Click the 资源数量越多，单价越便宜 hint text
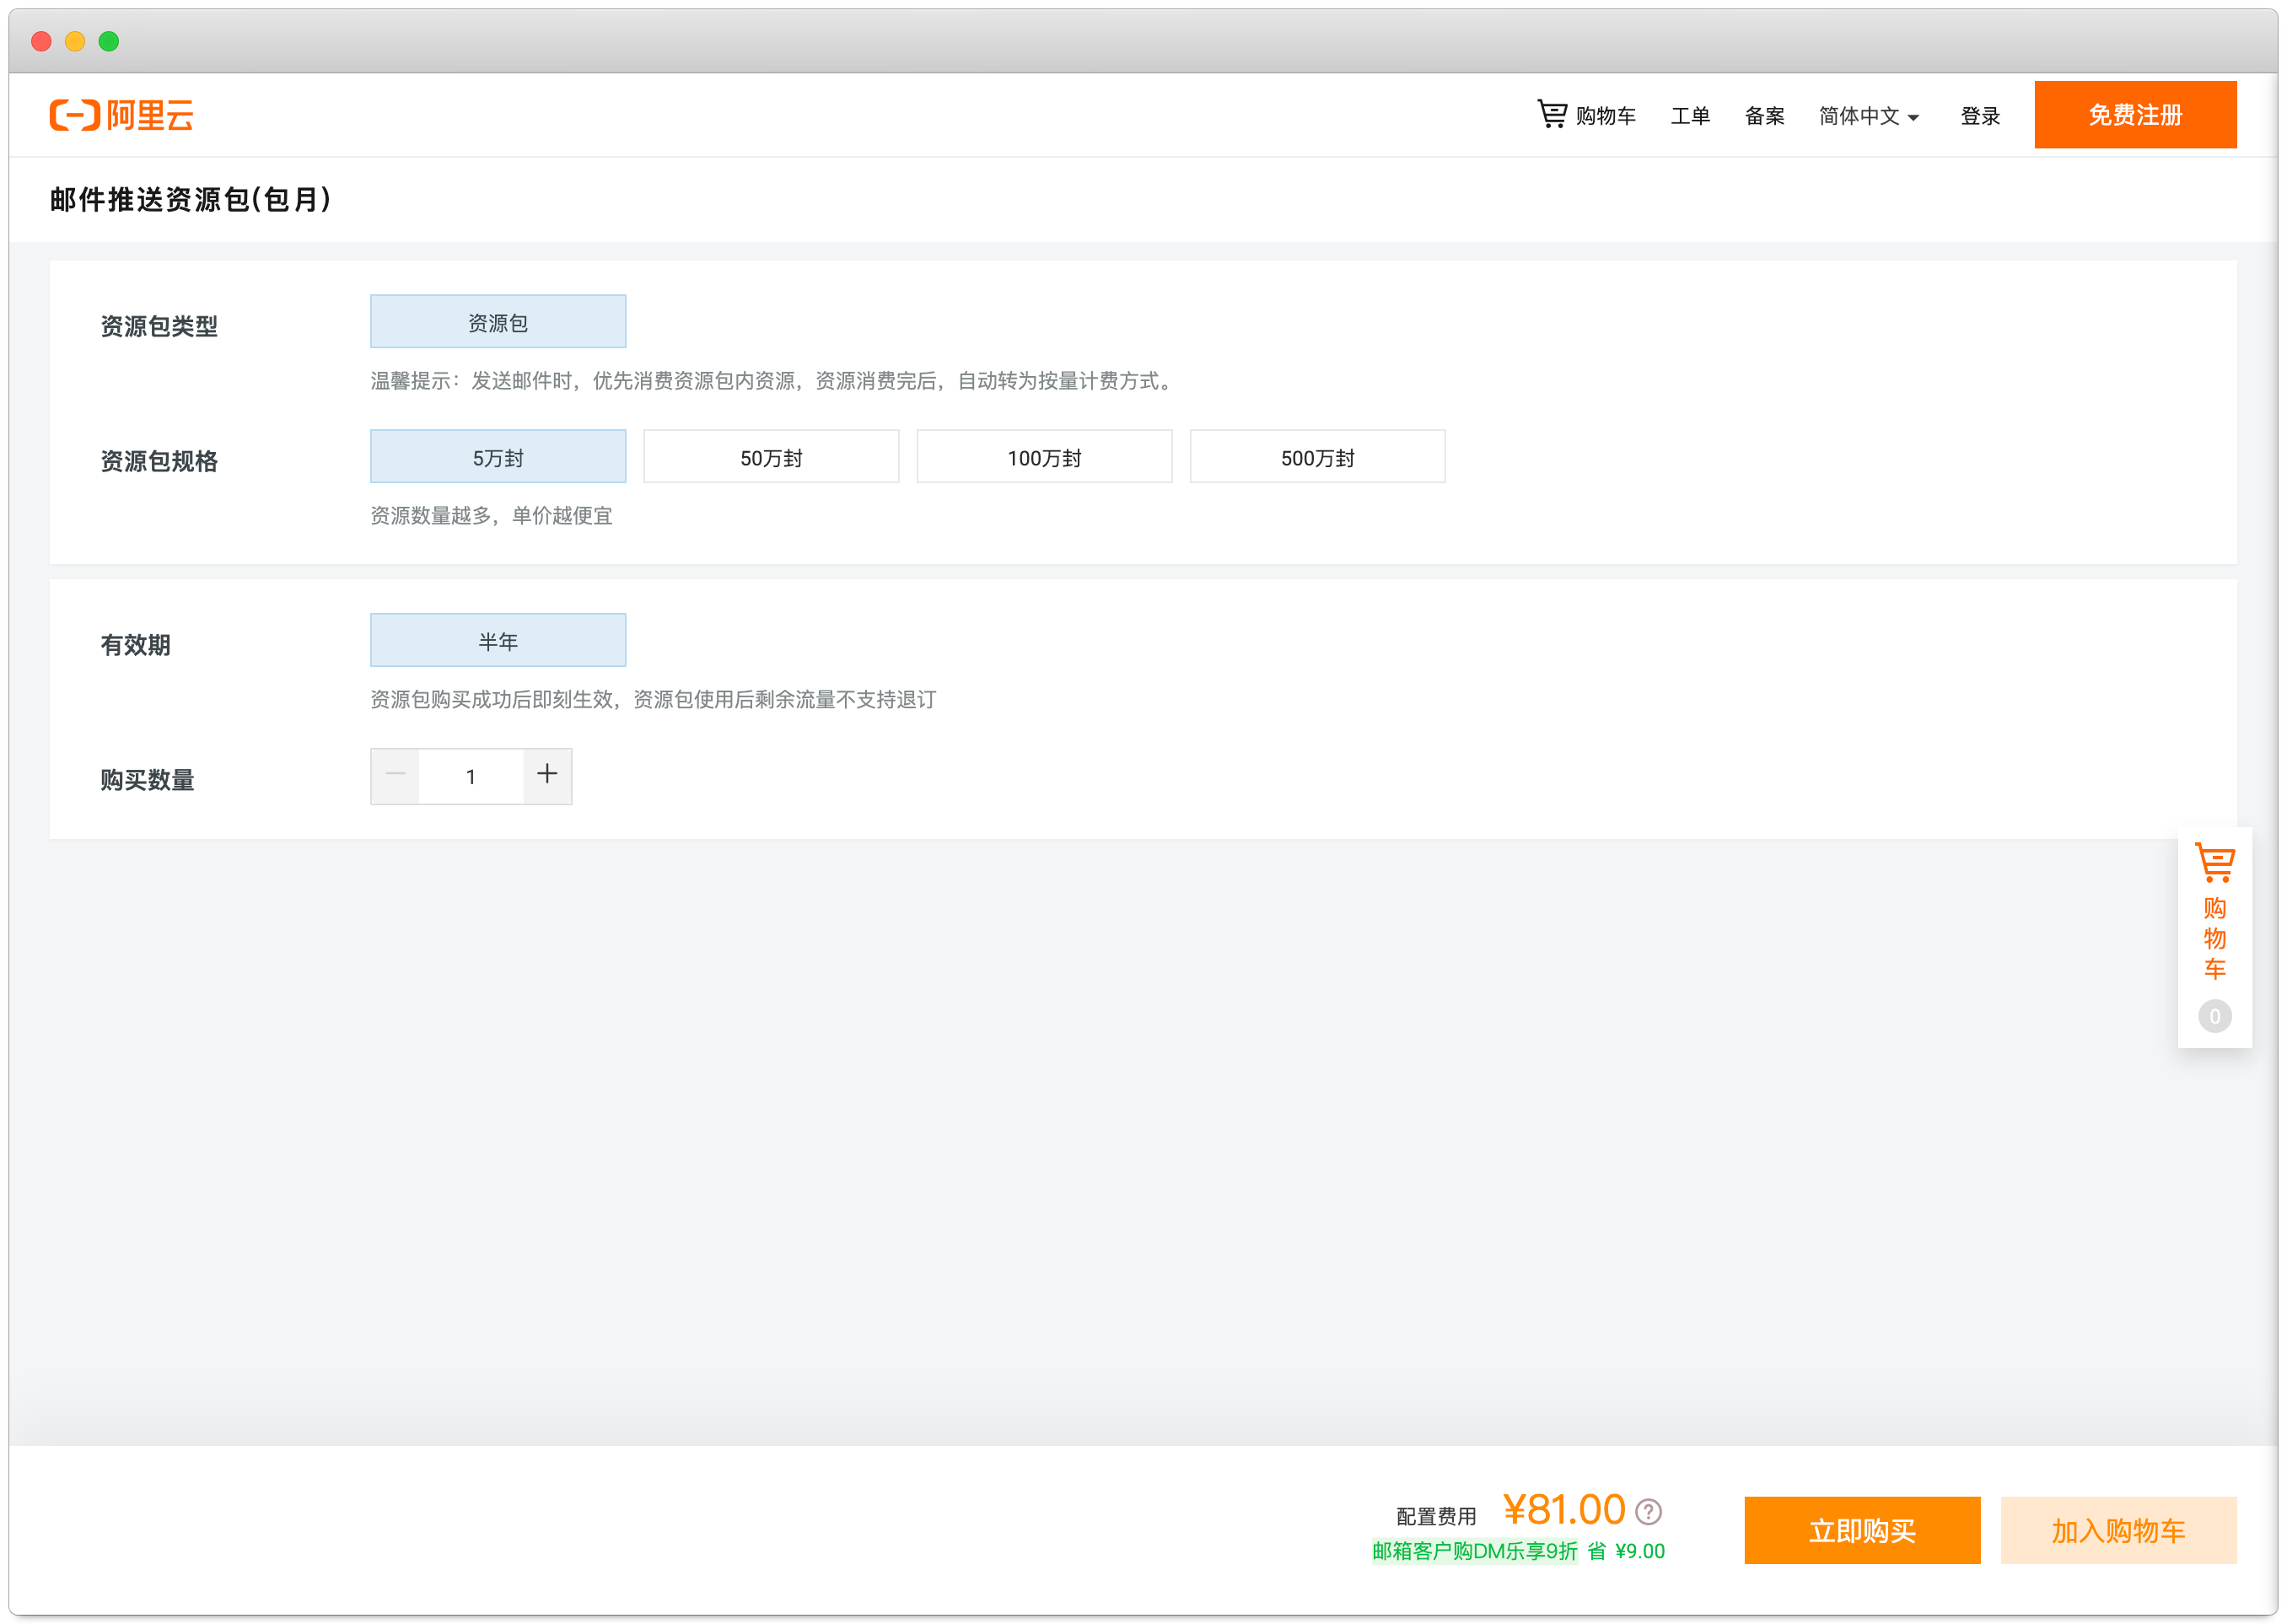This screenshot has height=1624, width=2287. coord(491,516)
